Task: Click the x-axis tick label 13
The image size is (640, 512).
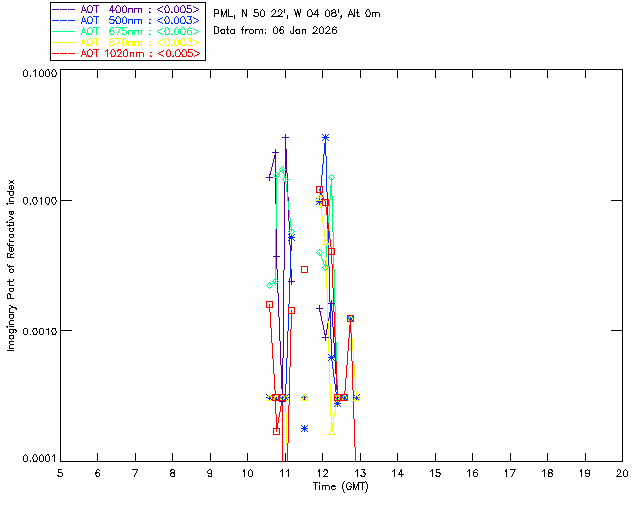Action: tap(360, 473)
